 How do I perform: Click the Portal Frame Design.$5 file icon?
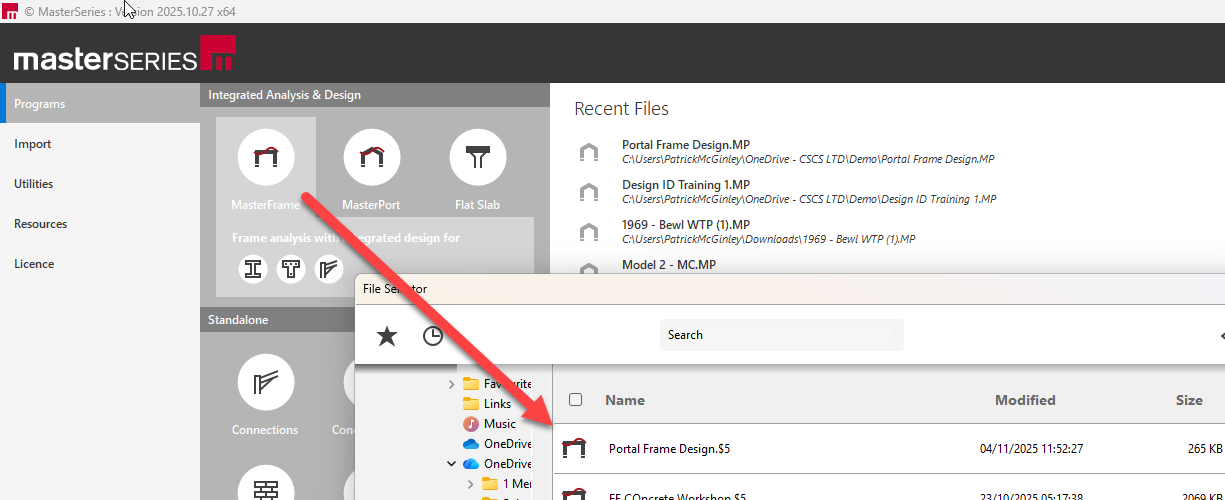point(574,449)
